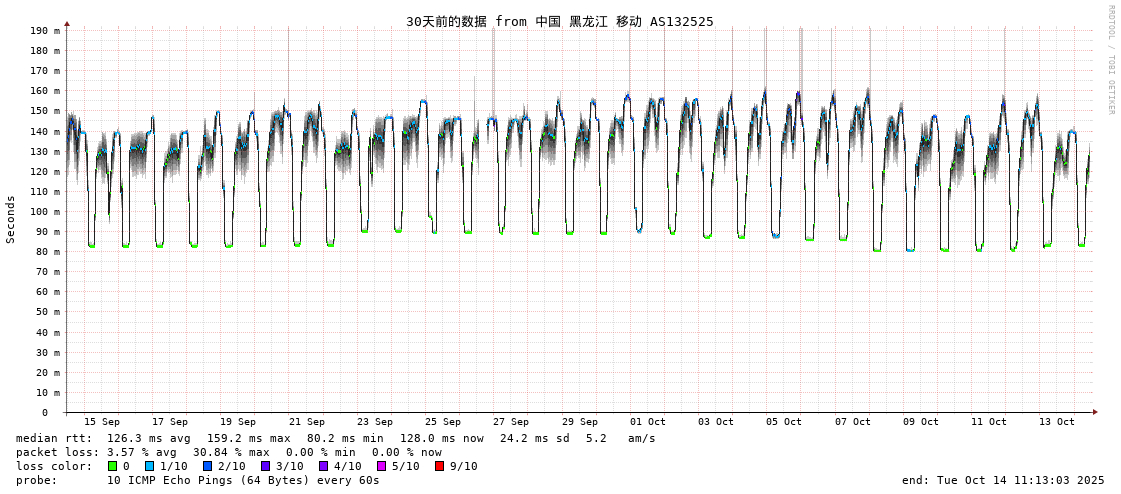
Task: Click the end timestamp text
Action: (x=1002, y=480)
